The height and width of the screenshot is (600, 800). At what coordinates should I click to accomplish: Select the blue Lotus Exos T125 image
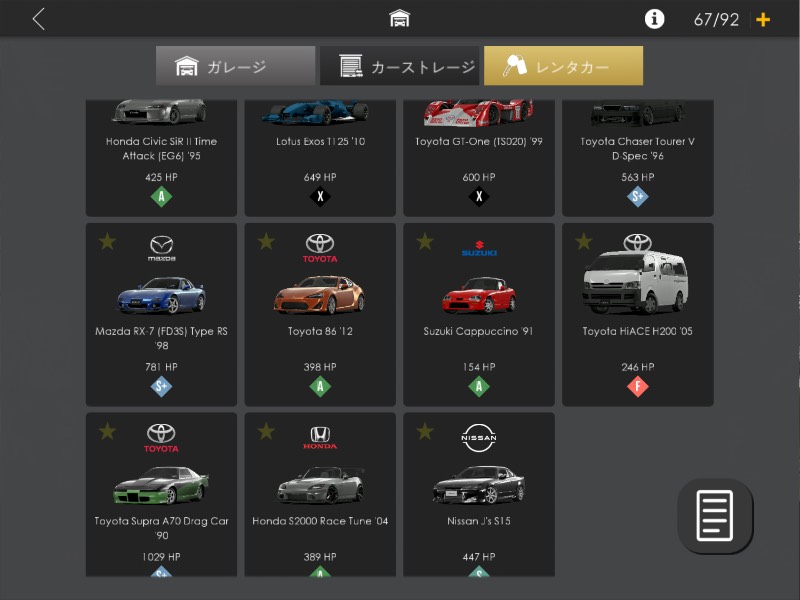(x=315, y=112)
